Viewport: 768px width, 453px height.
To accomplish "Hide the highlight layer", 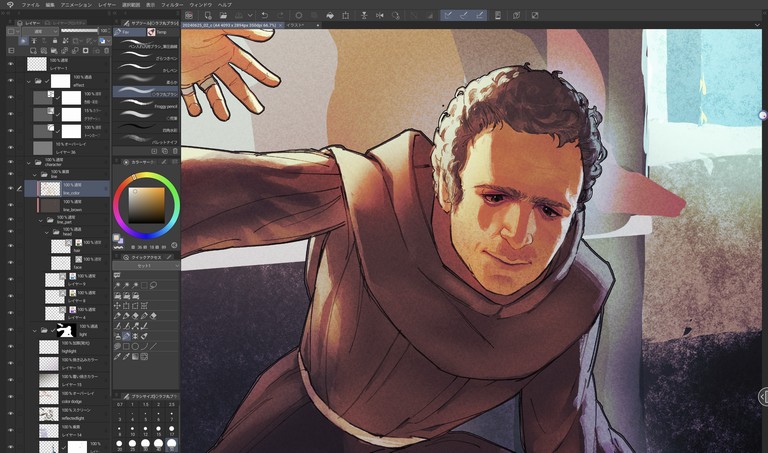I will [x=10, y=347].
